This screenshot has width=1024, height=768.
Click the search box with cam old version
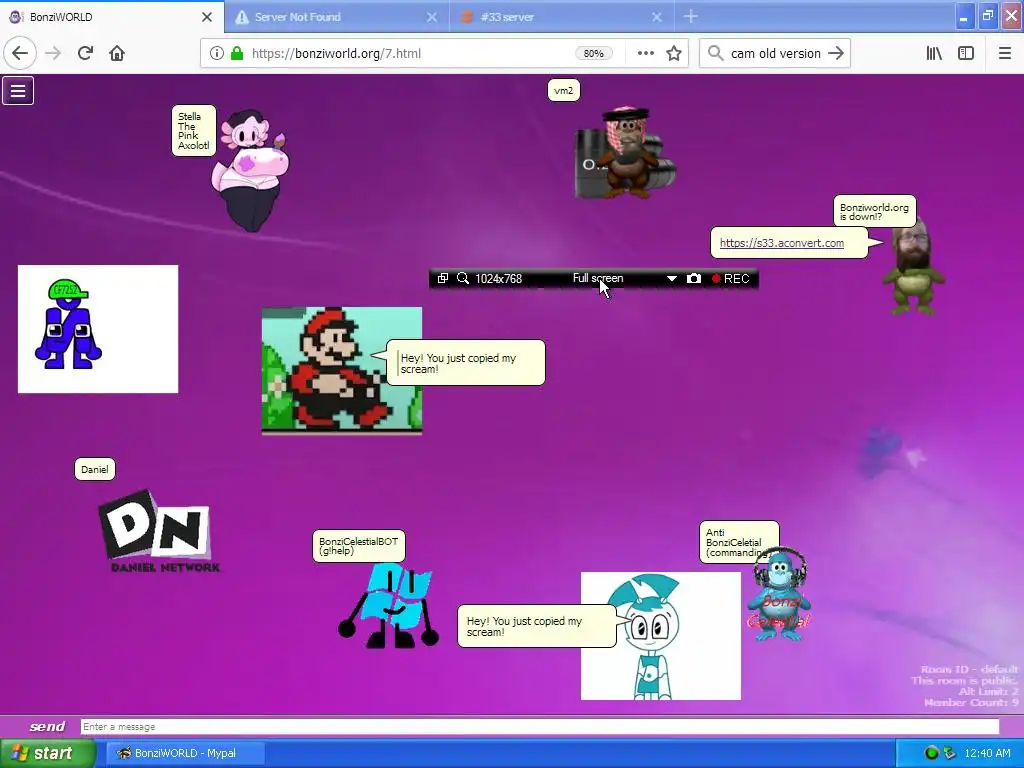(775, 54)
